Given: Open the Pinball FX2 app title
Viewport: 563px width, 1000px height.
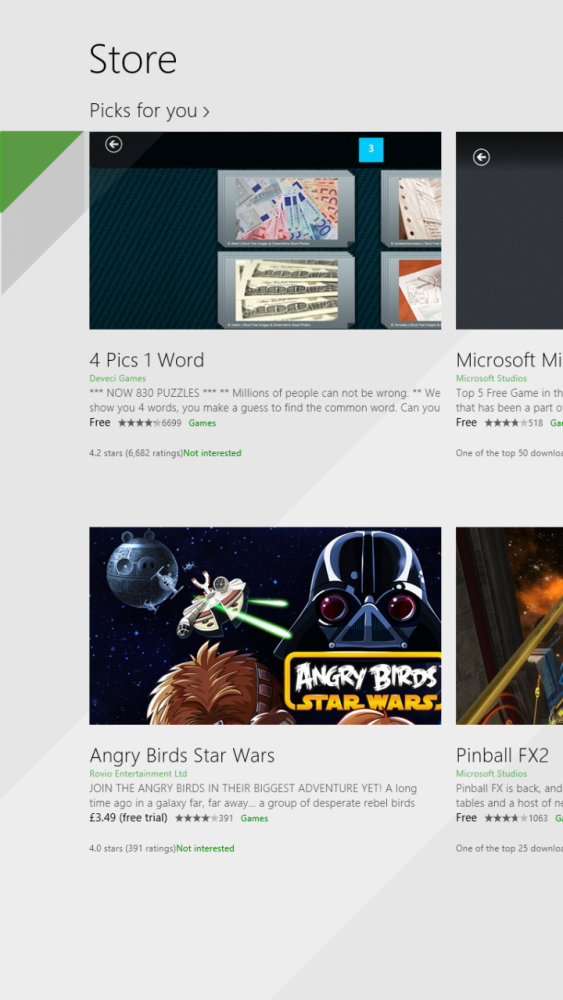Looking at the screenshot, I should [502, 755].
